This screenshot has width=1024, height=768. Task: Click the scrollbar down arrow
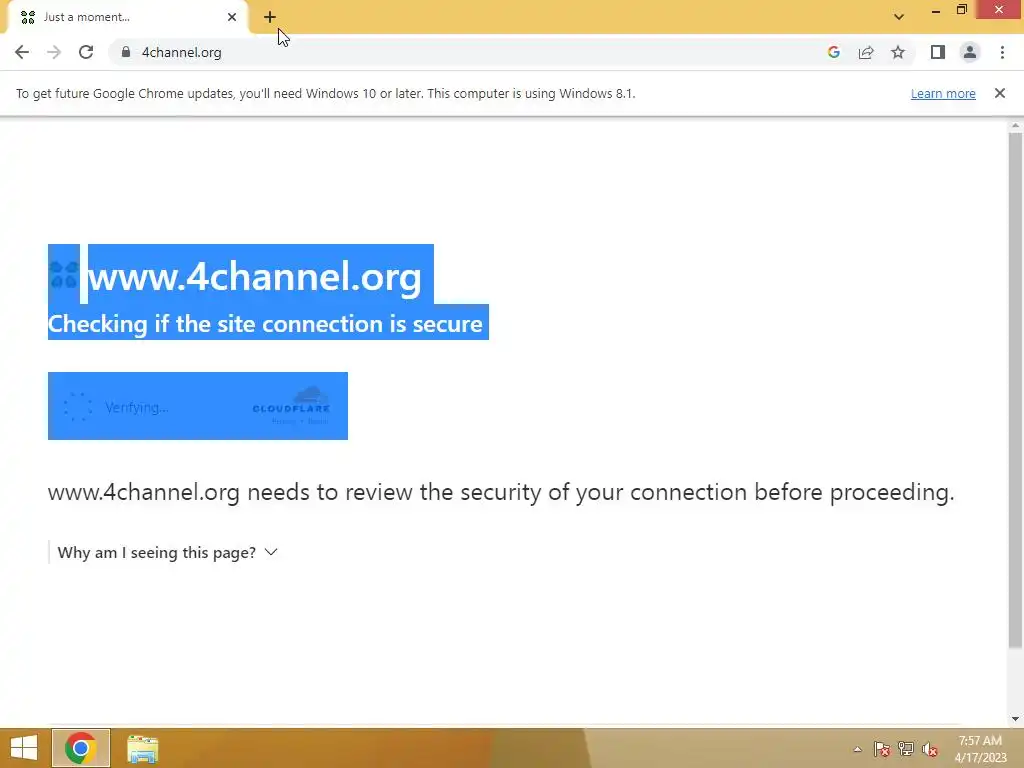1015,718
